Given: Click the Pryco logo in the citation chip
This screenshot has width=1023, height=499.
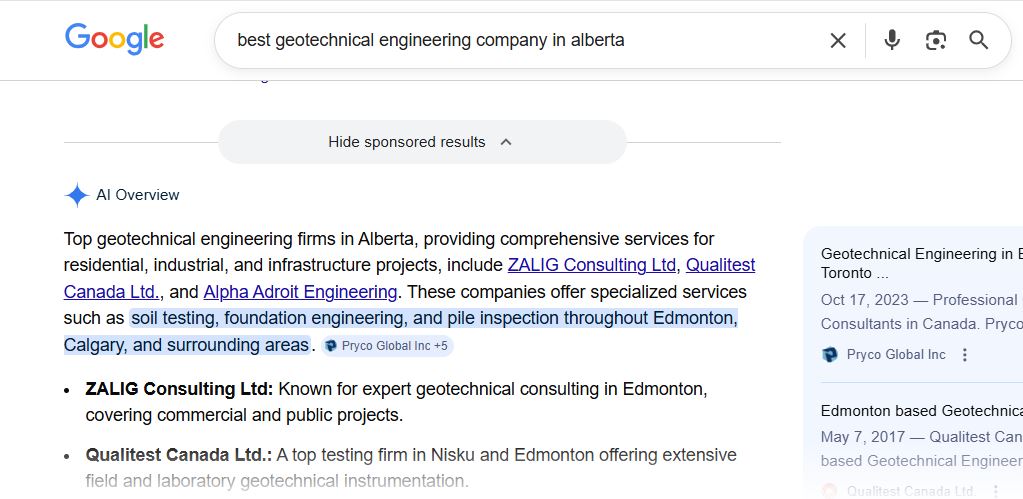Looking at the screenshot, I should (x=331, y=346).
